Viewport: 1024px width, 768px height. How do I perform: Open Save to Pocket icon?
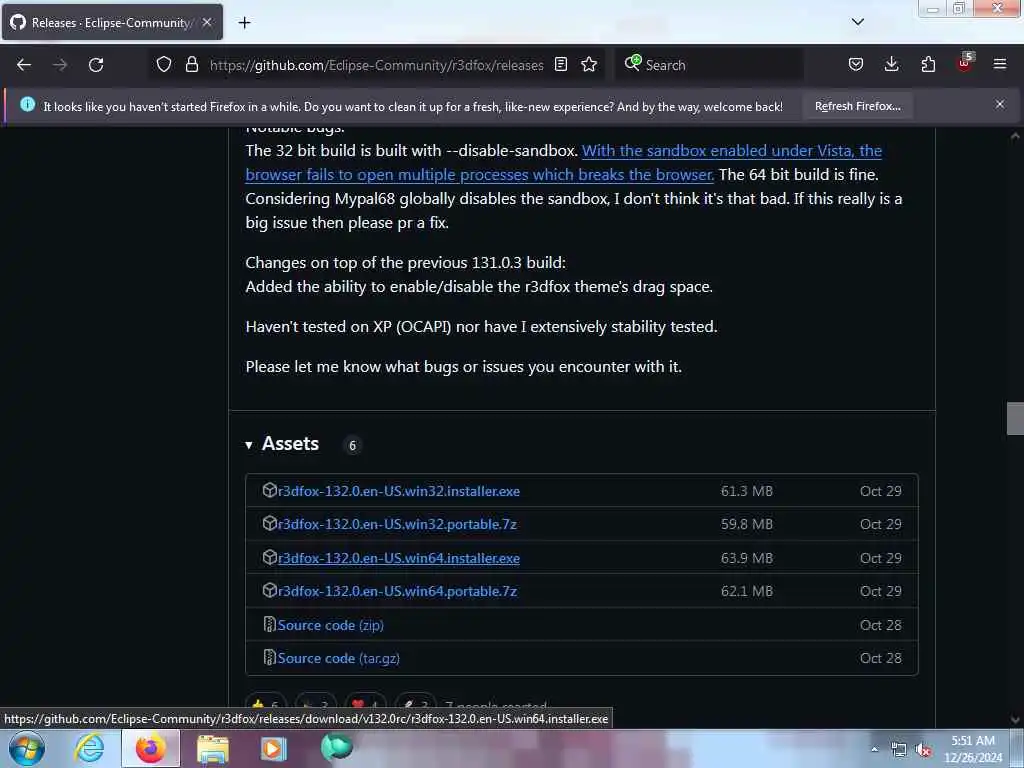856,65
